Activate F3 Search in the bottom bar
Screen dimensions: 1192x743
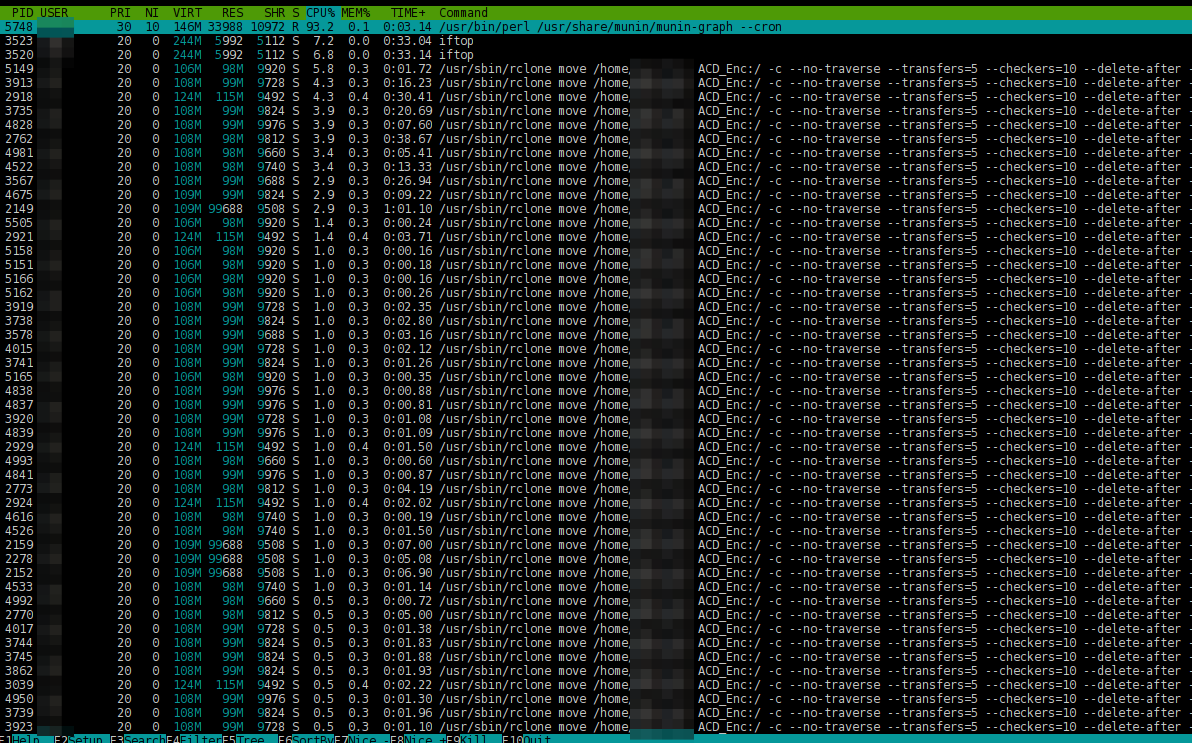tap(138, 740)
